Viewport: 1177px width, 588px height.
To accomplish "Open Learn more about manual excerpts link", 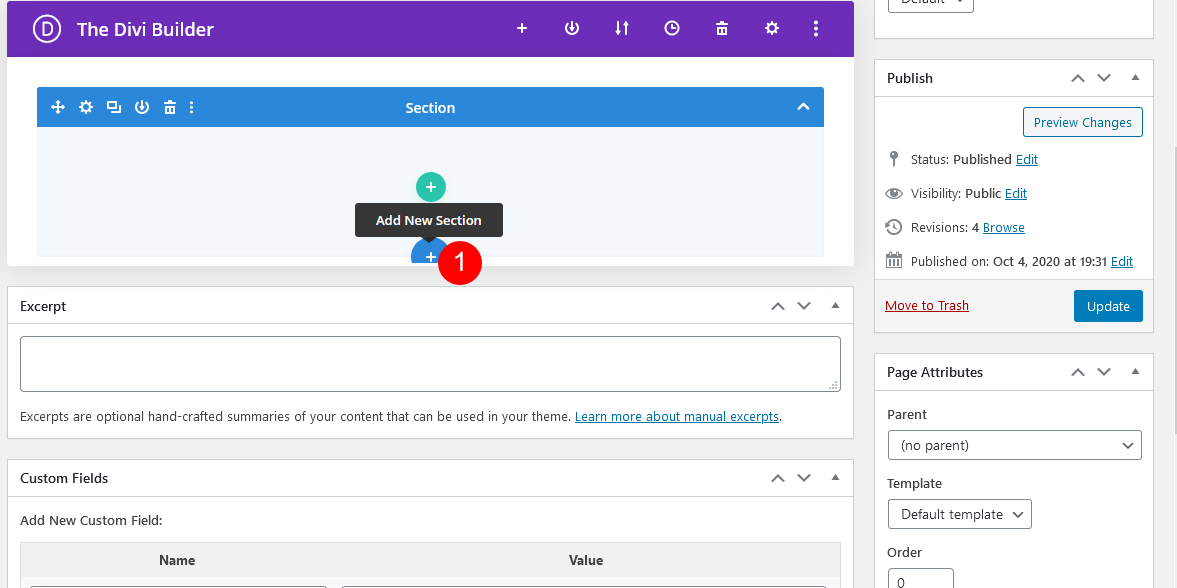I will (677, 416).
